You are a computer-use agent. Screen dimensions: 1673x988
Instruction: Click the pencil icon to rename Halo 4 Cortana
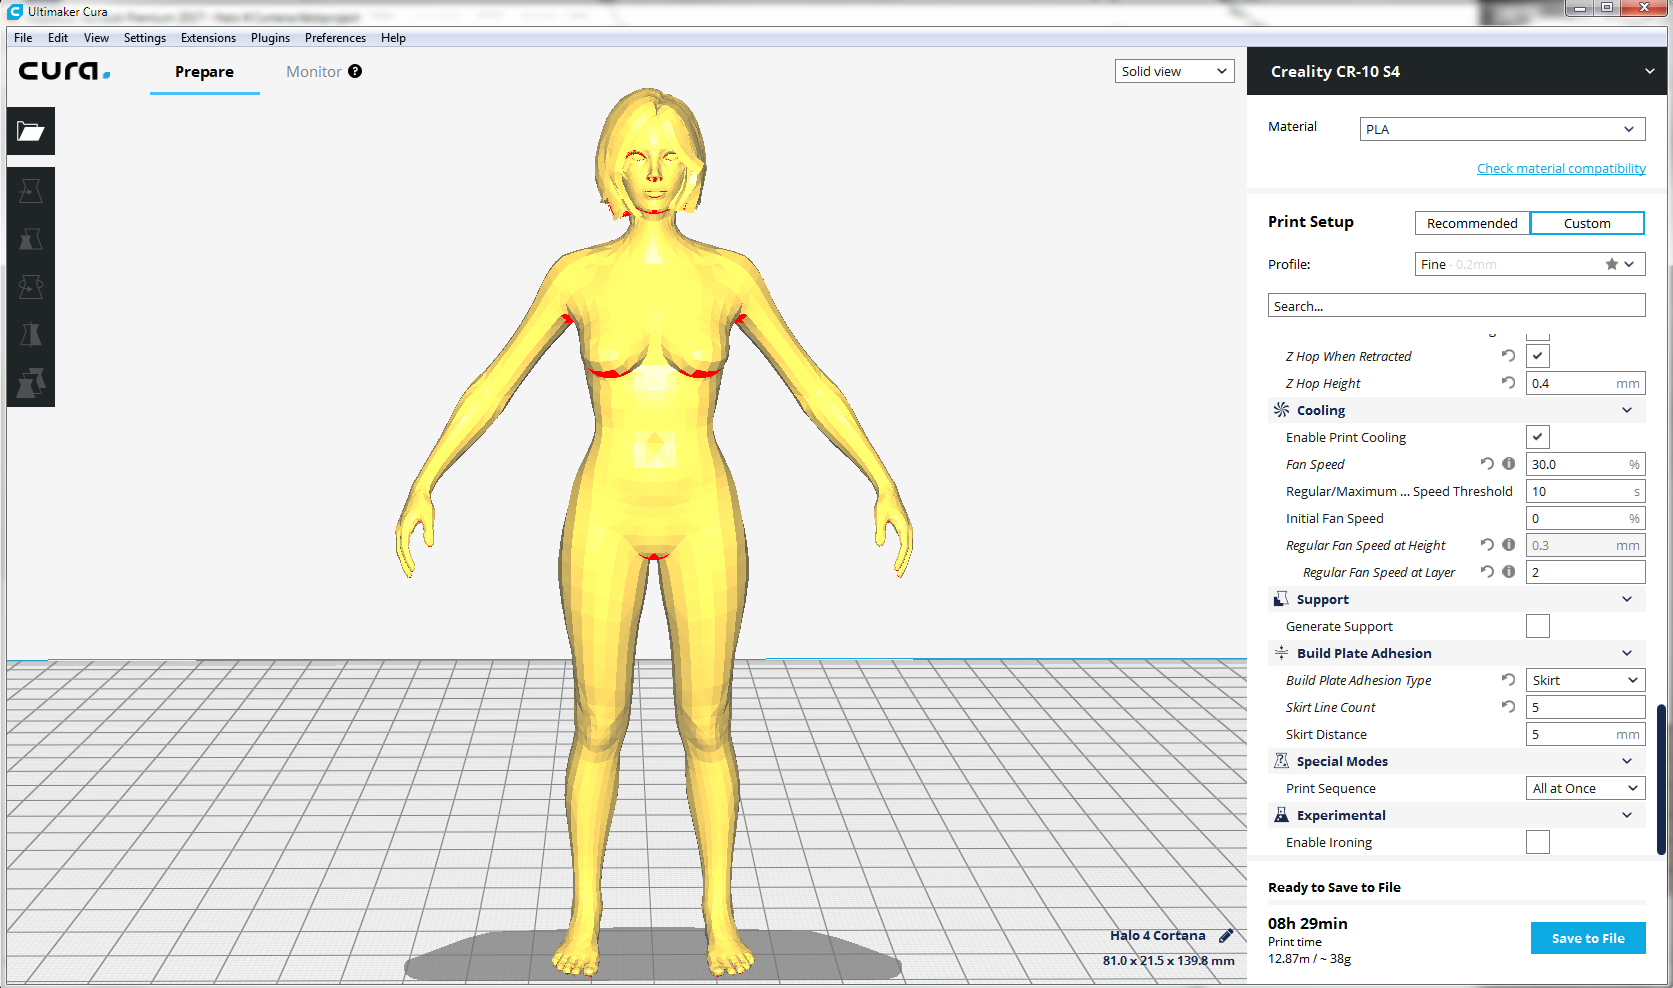(x=1226, y=936)
